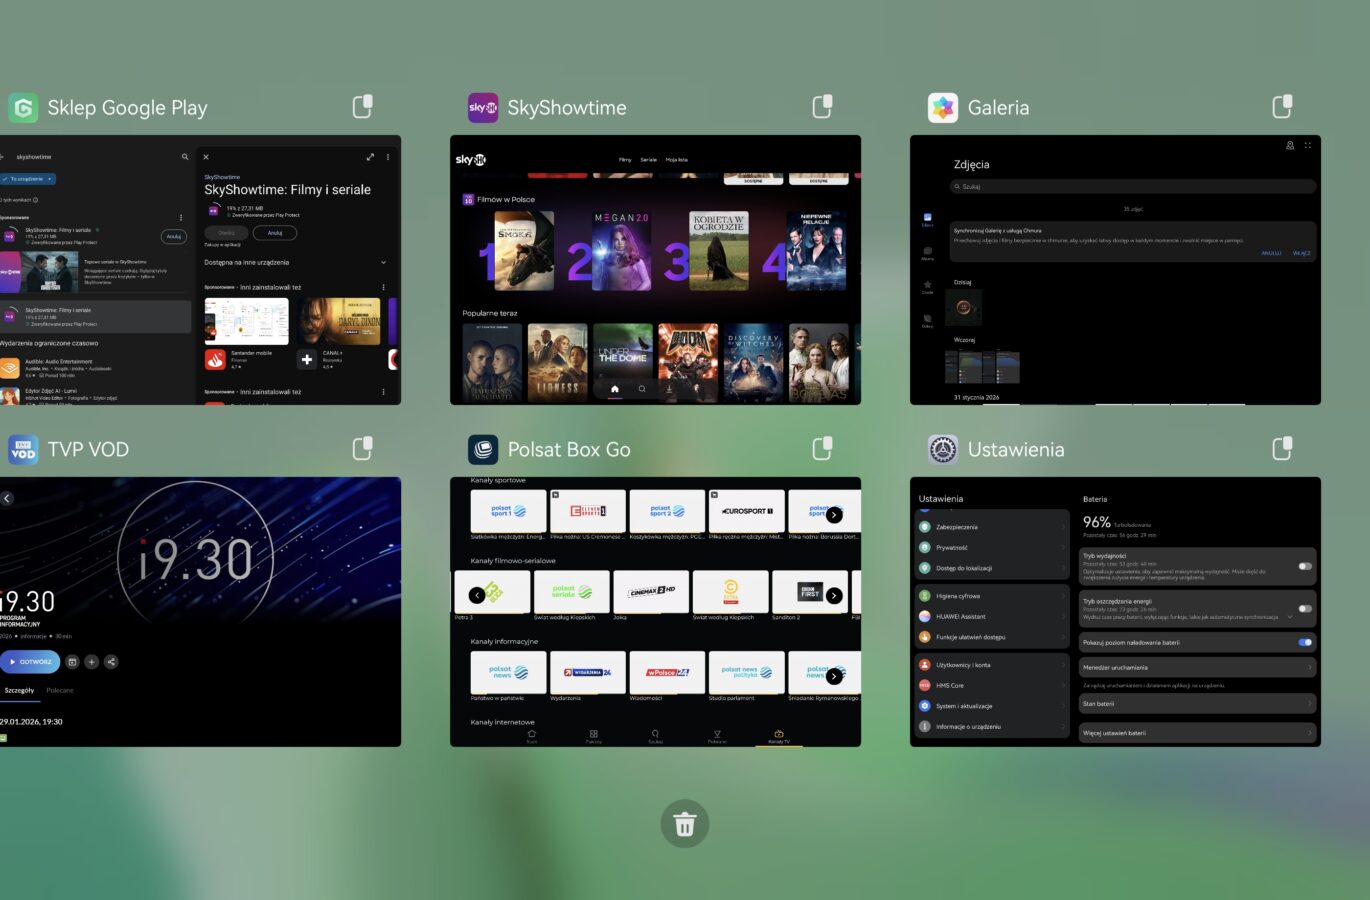Expand Dostępna na inne urządzenia section

pyautogui.click(x=383, y=263)
